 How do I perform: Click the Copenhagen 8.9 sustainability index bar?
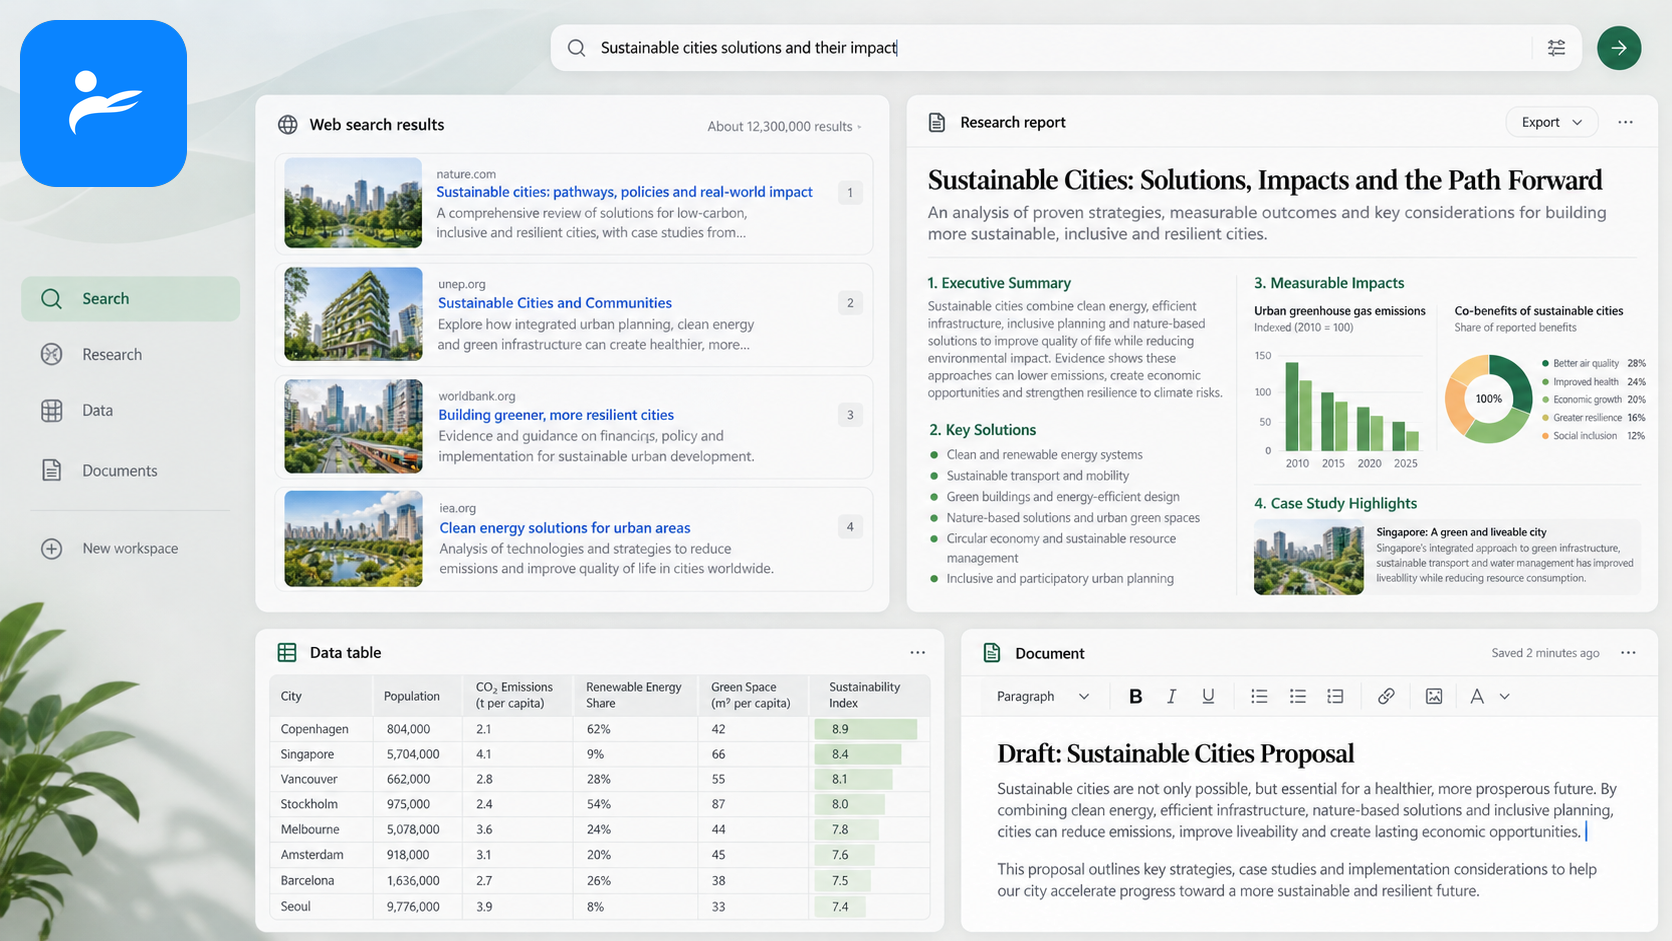click(x=866, y=729)
